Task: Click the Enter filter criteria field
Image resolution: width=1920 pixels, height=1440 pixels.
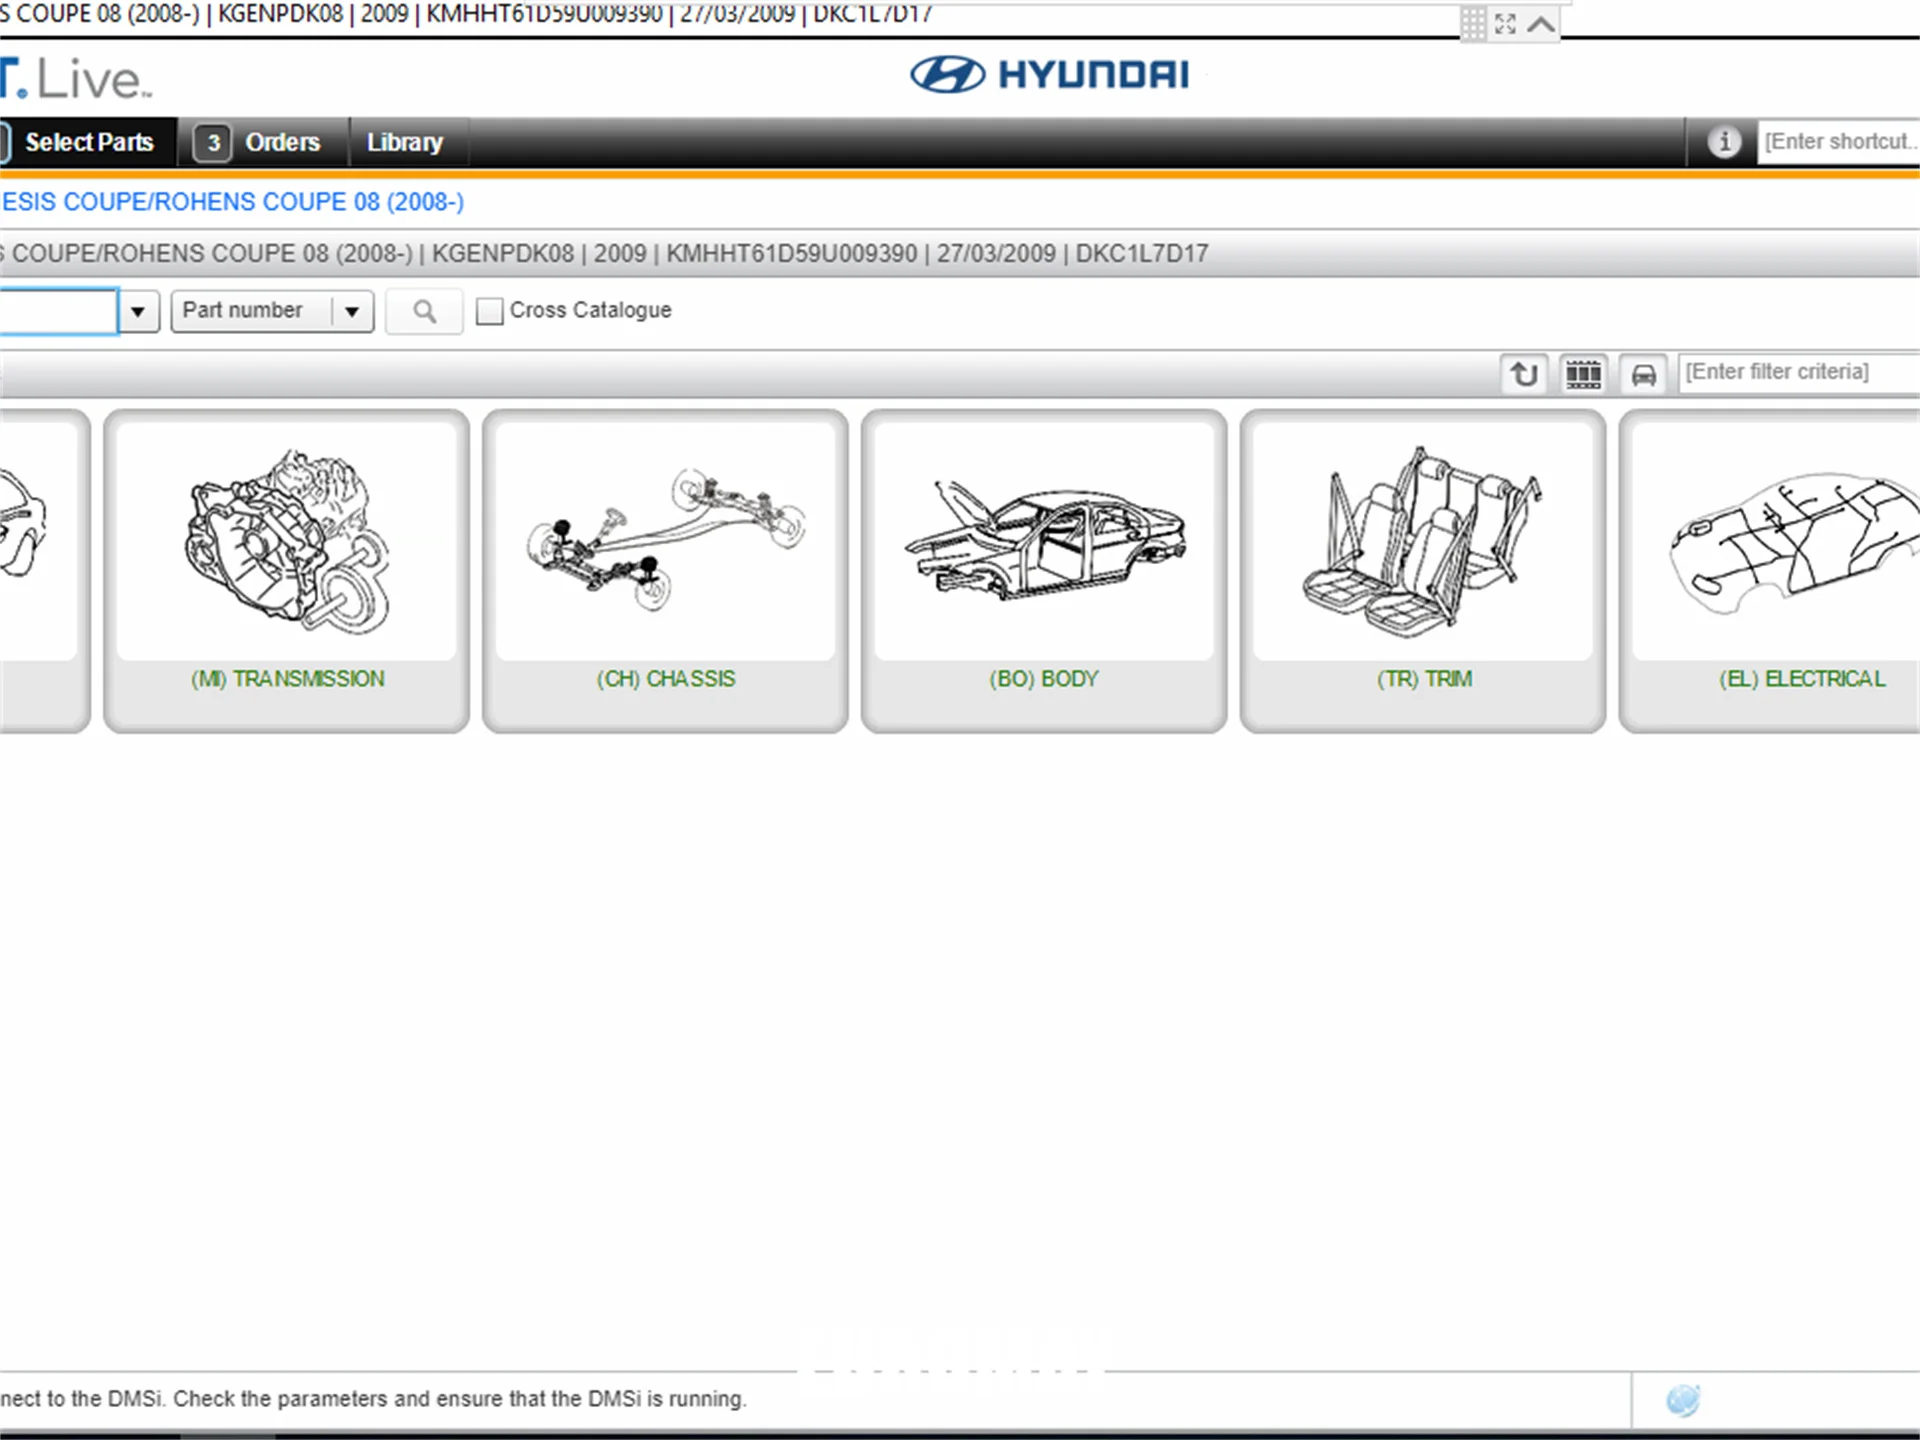Action: [x=1796, y=372]
